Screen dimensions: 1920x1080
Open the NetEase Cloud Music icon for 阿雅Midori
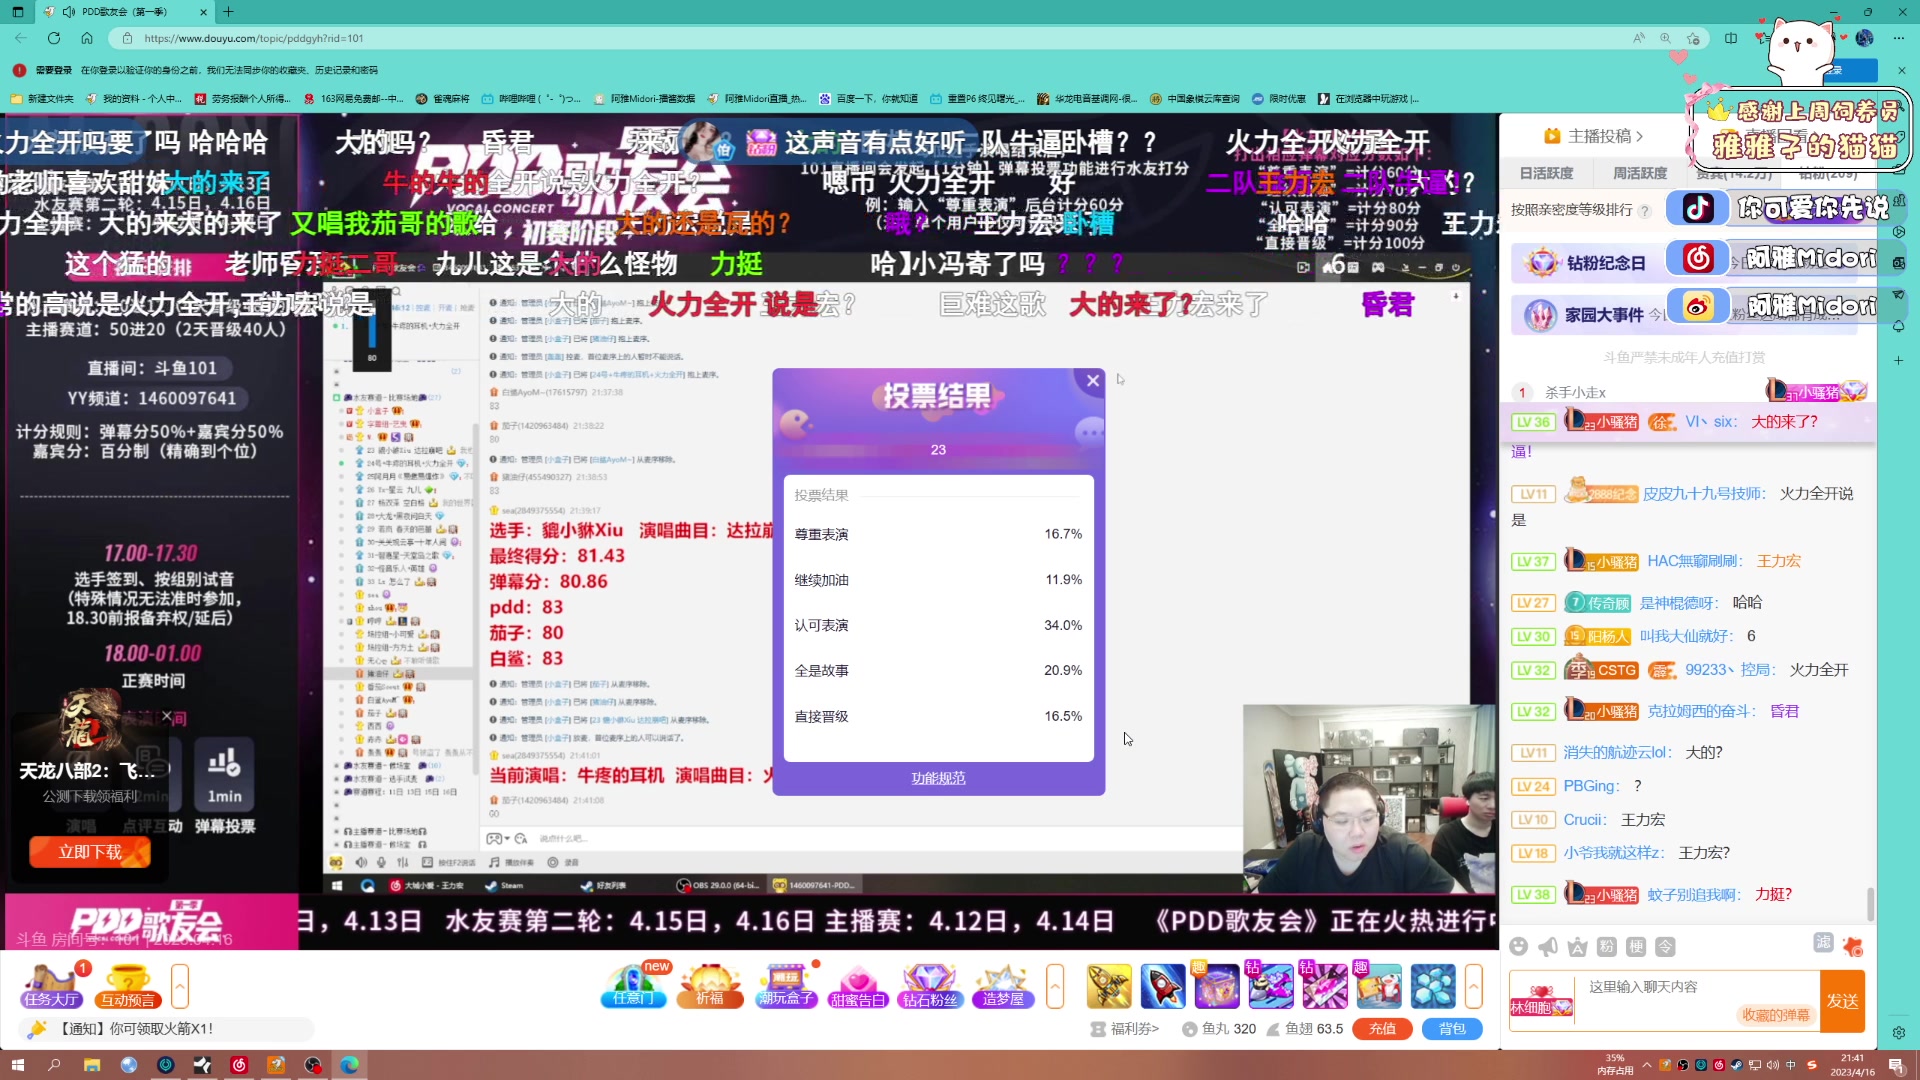[x=1697, y=258]
